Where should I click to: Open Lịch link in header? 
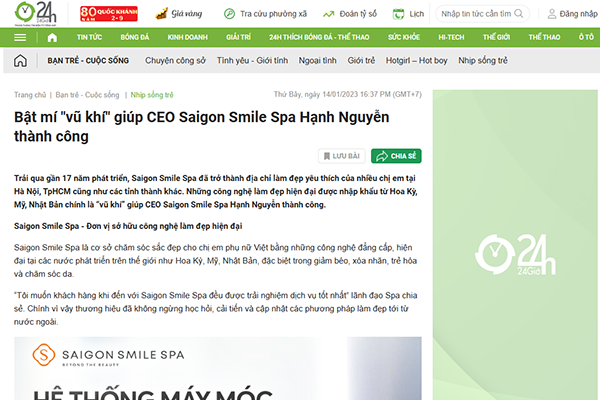point(416,14)
